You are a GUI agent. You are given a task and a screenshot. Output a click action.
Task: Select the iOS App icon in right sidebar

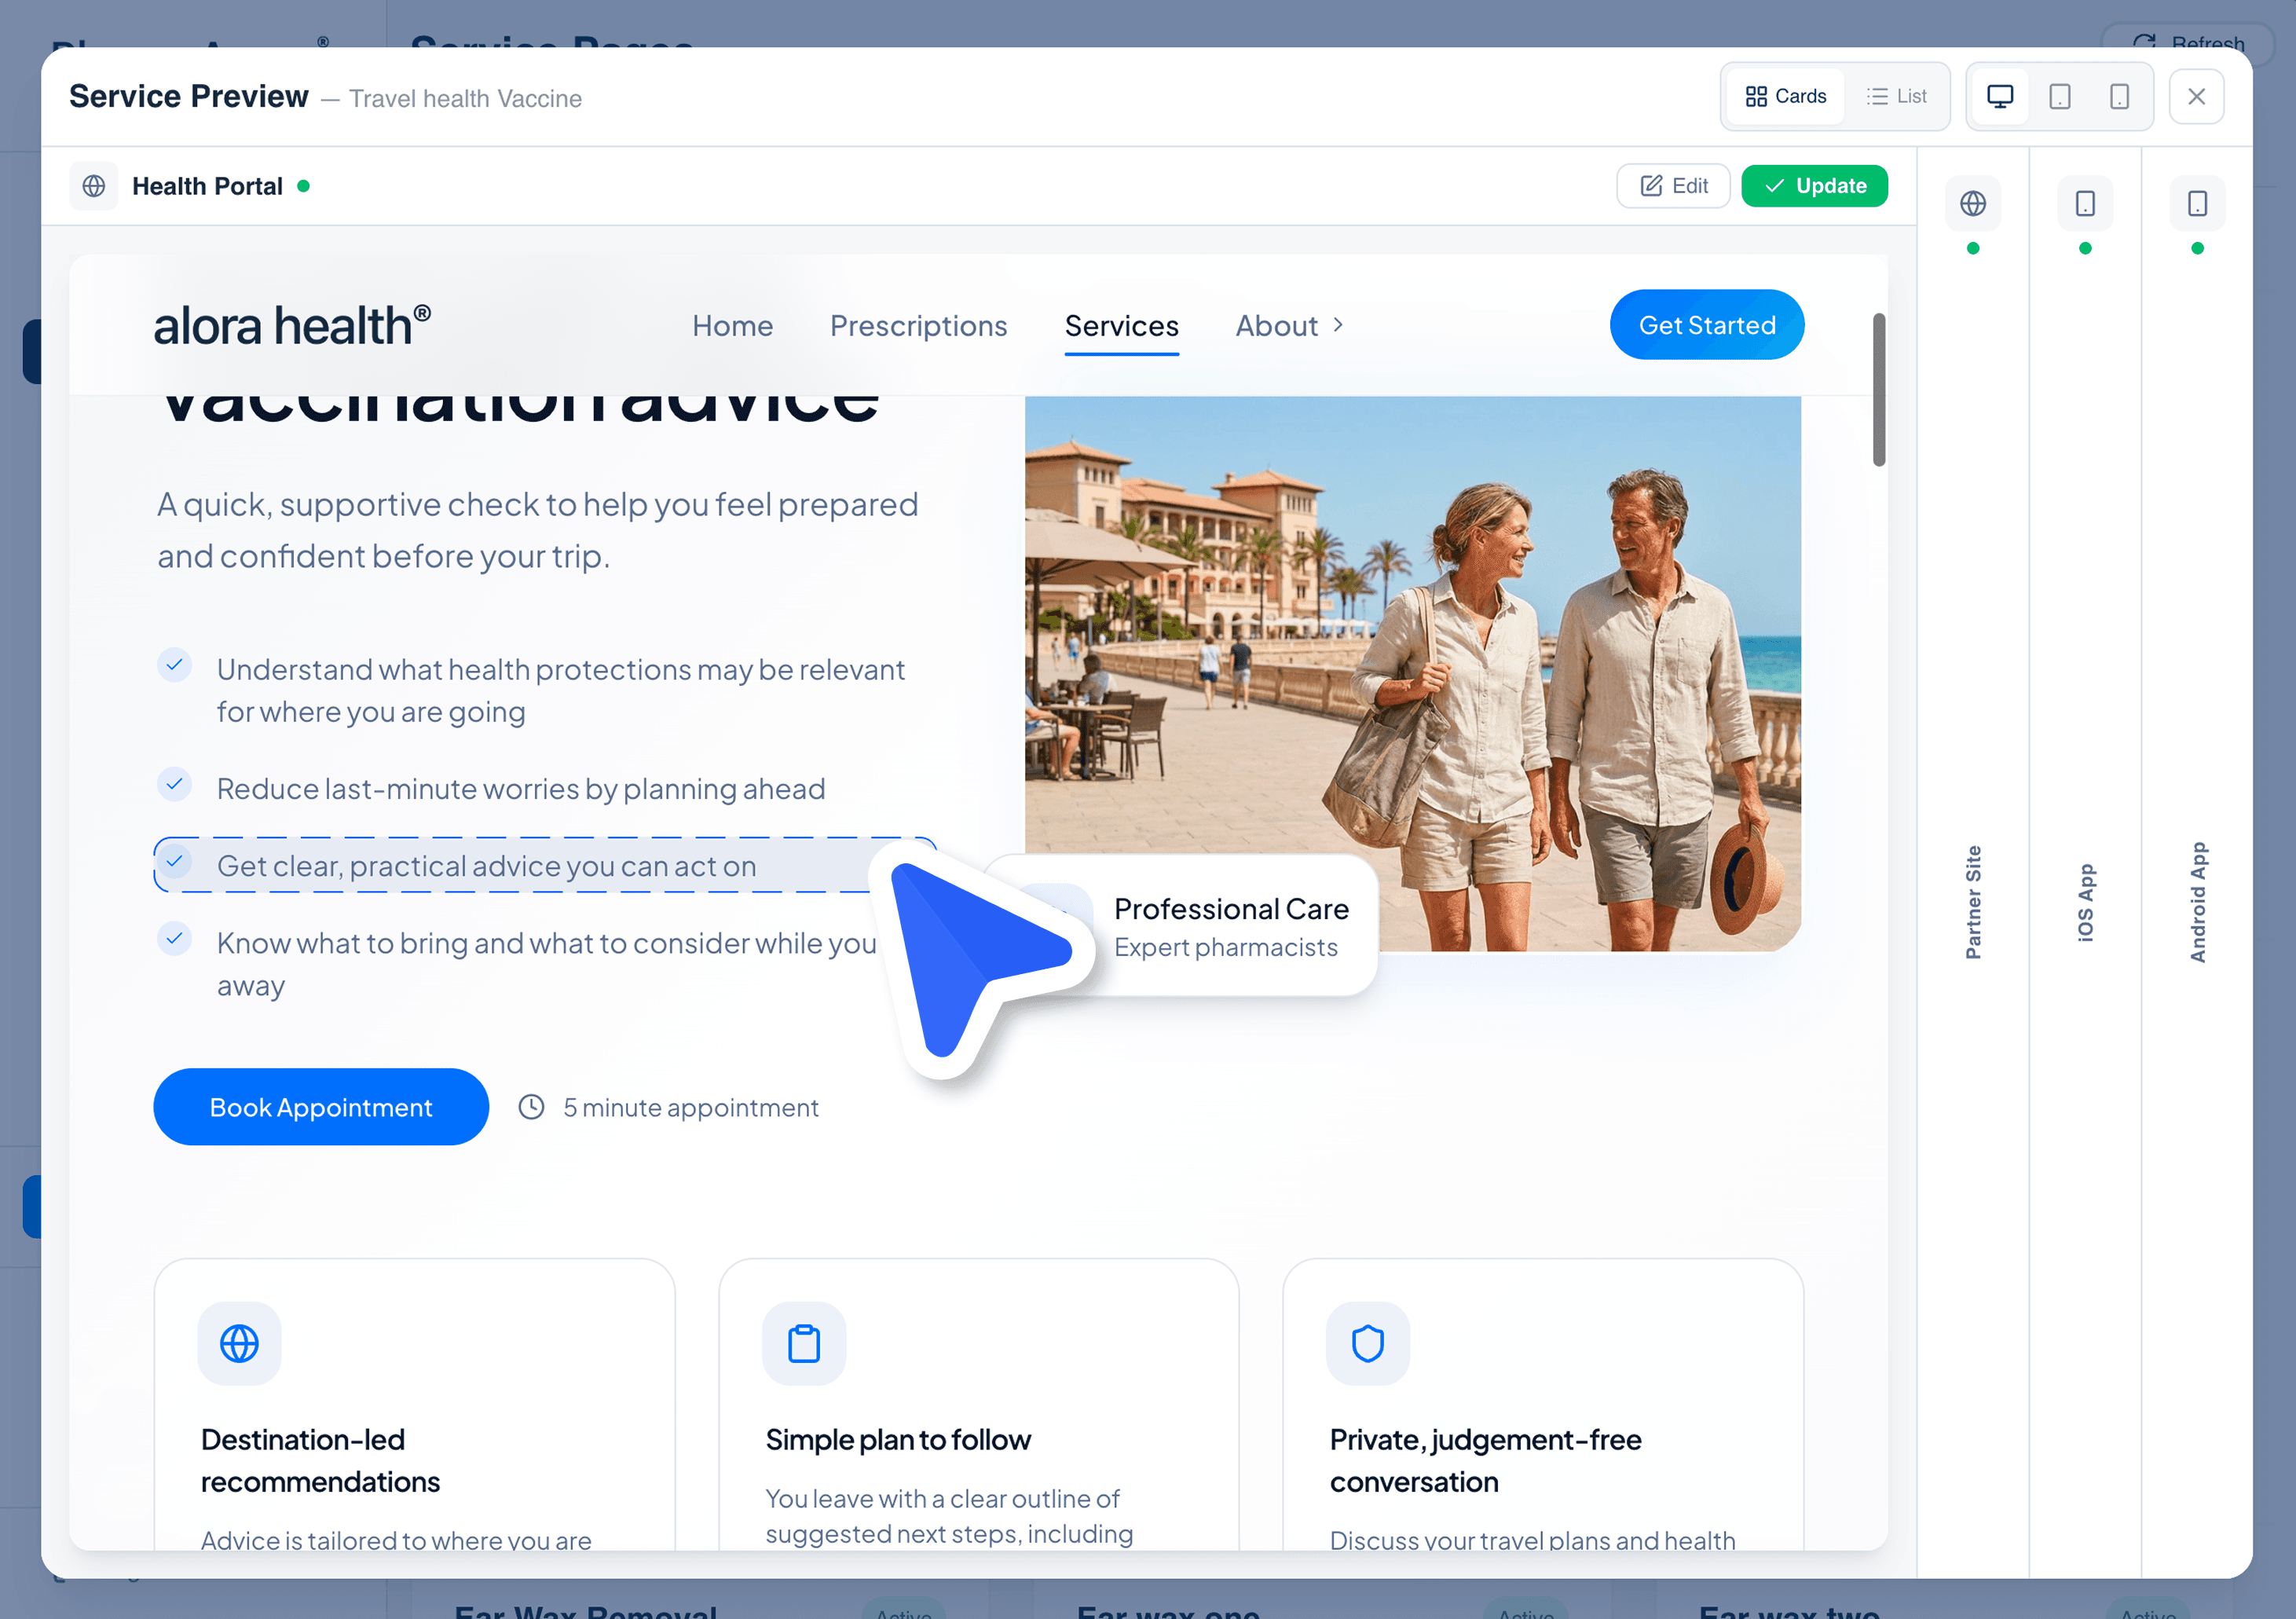pyautogui.click(x=2086, y=203)
